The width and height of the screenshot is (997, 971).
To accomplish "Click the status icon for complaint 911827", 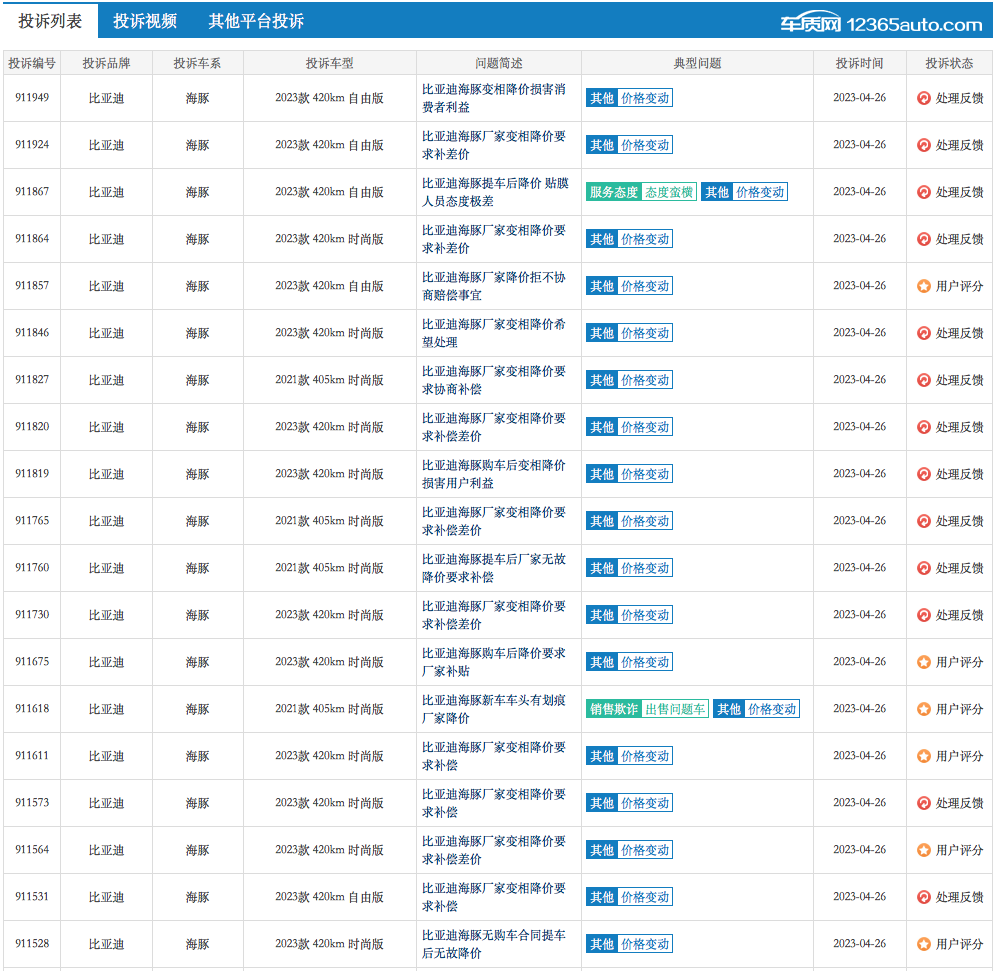I will (924, 380).
